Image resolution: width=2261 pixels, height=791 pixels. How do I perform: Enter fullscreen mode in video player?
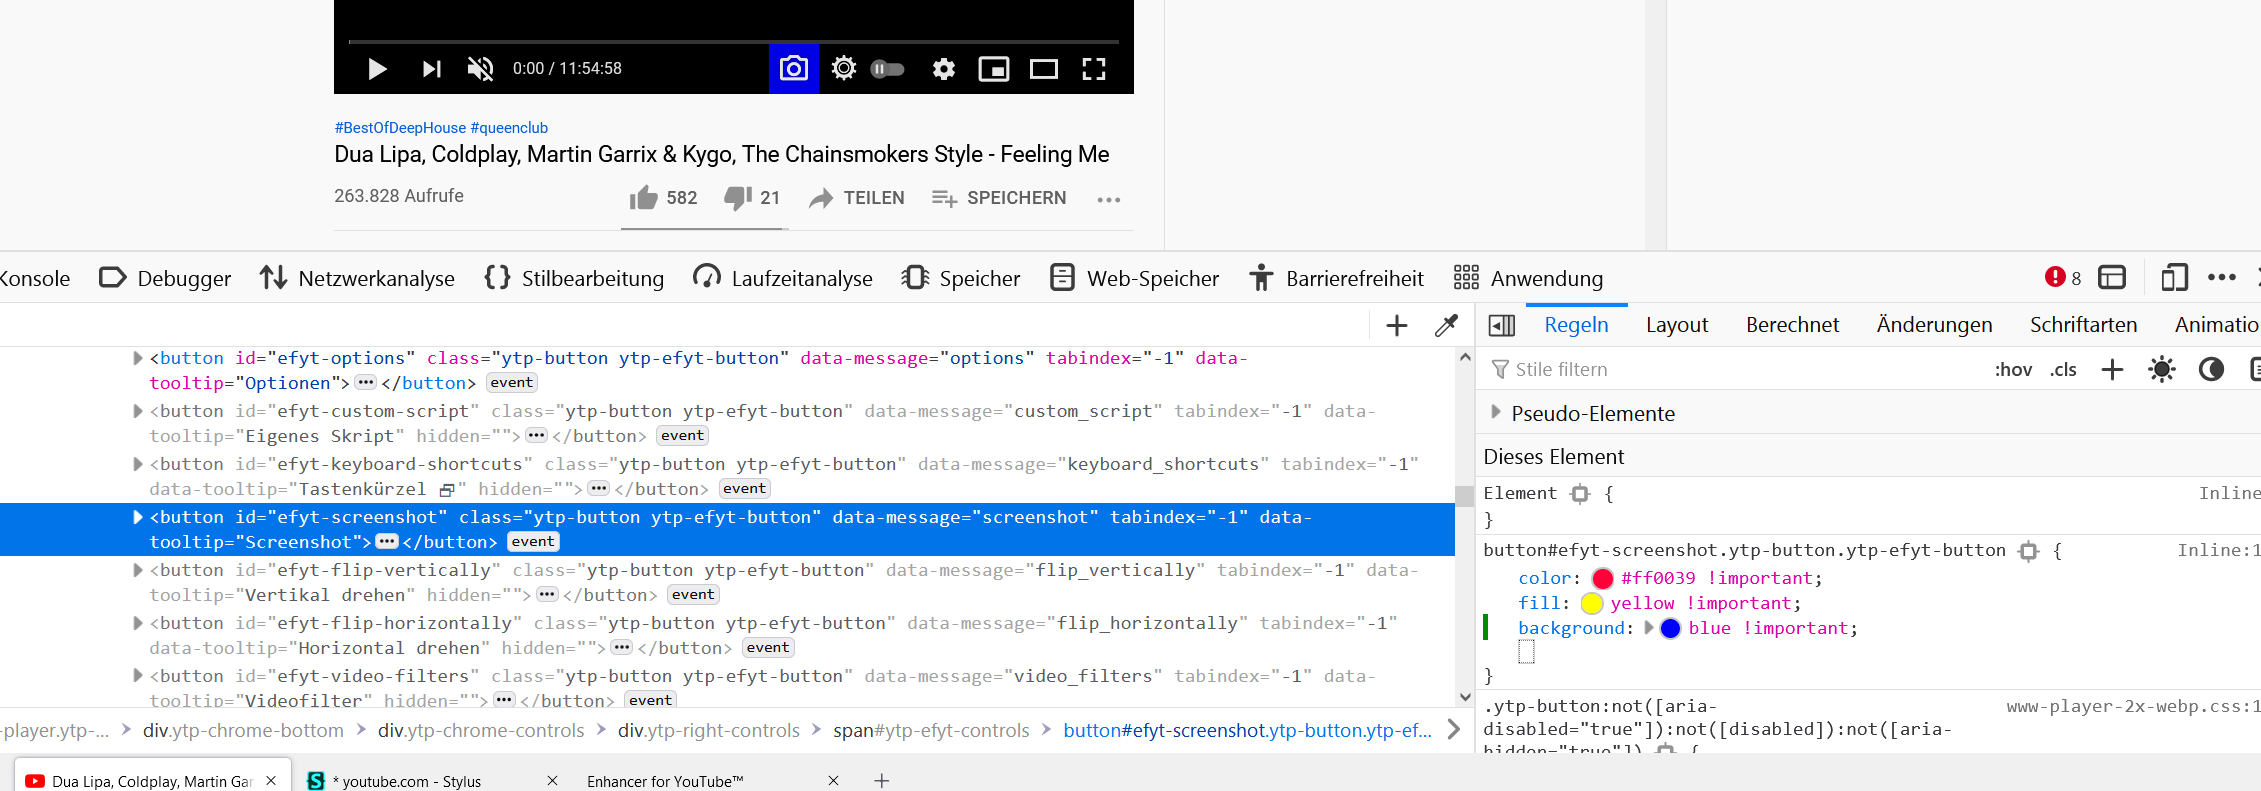[x=1094, y=68]
